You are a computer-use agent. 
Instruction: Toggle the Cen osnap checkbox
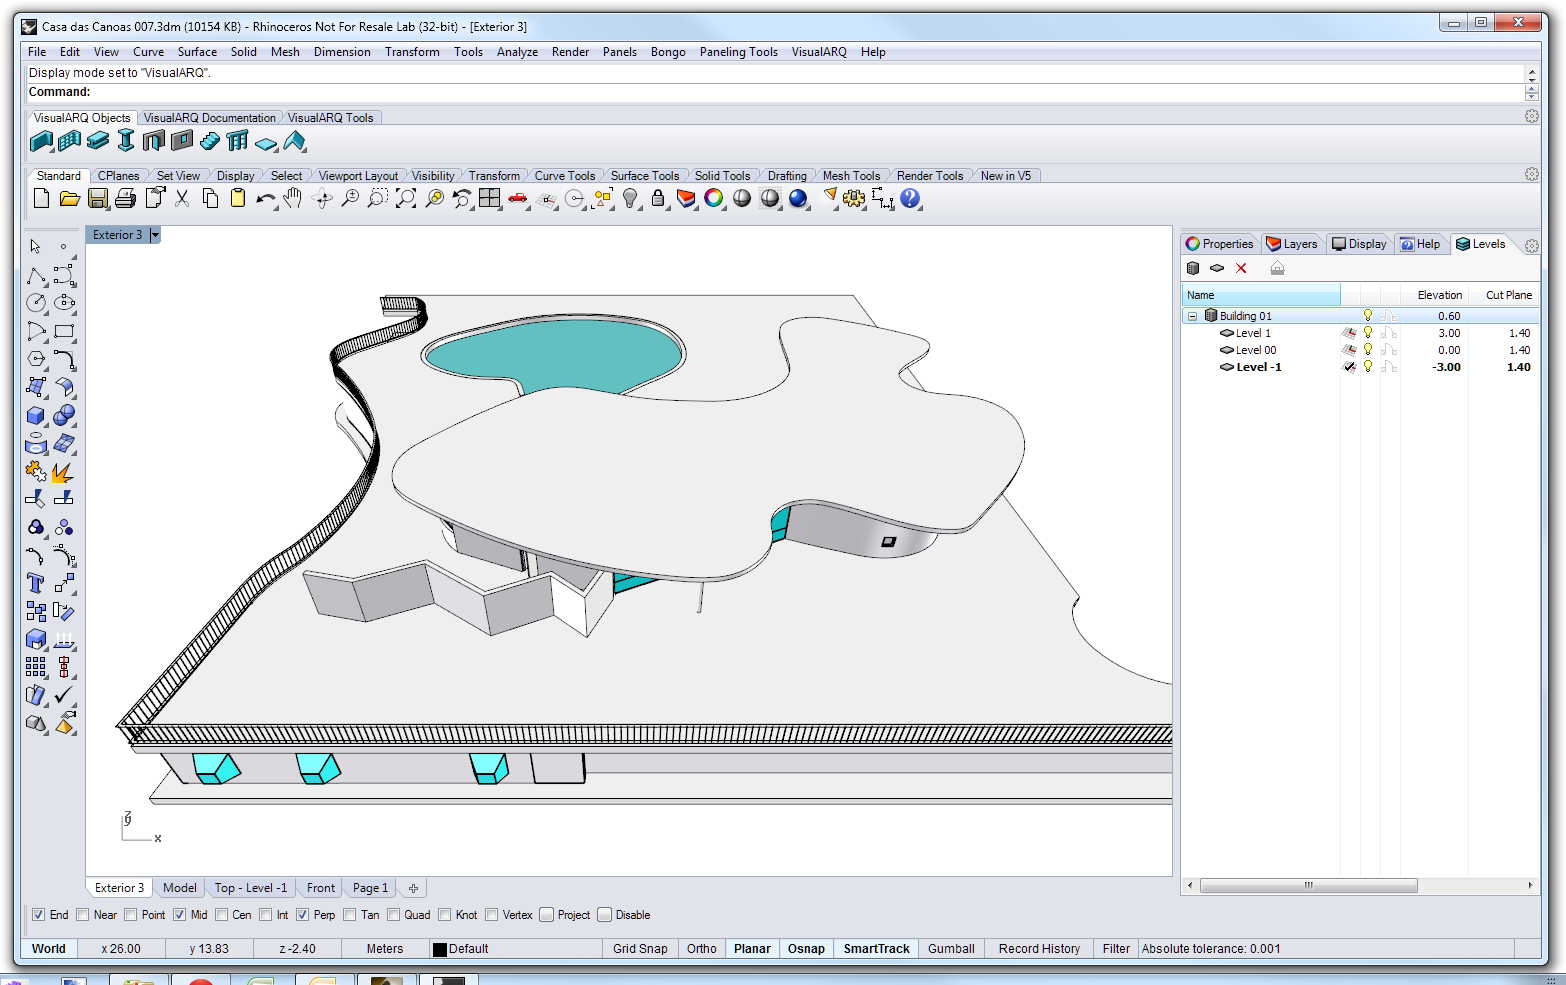pos(221,914)
